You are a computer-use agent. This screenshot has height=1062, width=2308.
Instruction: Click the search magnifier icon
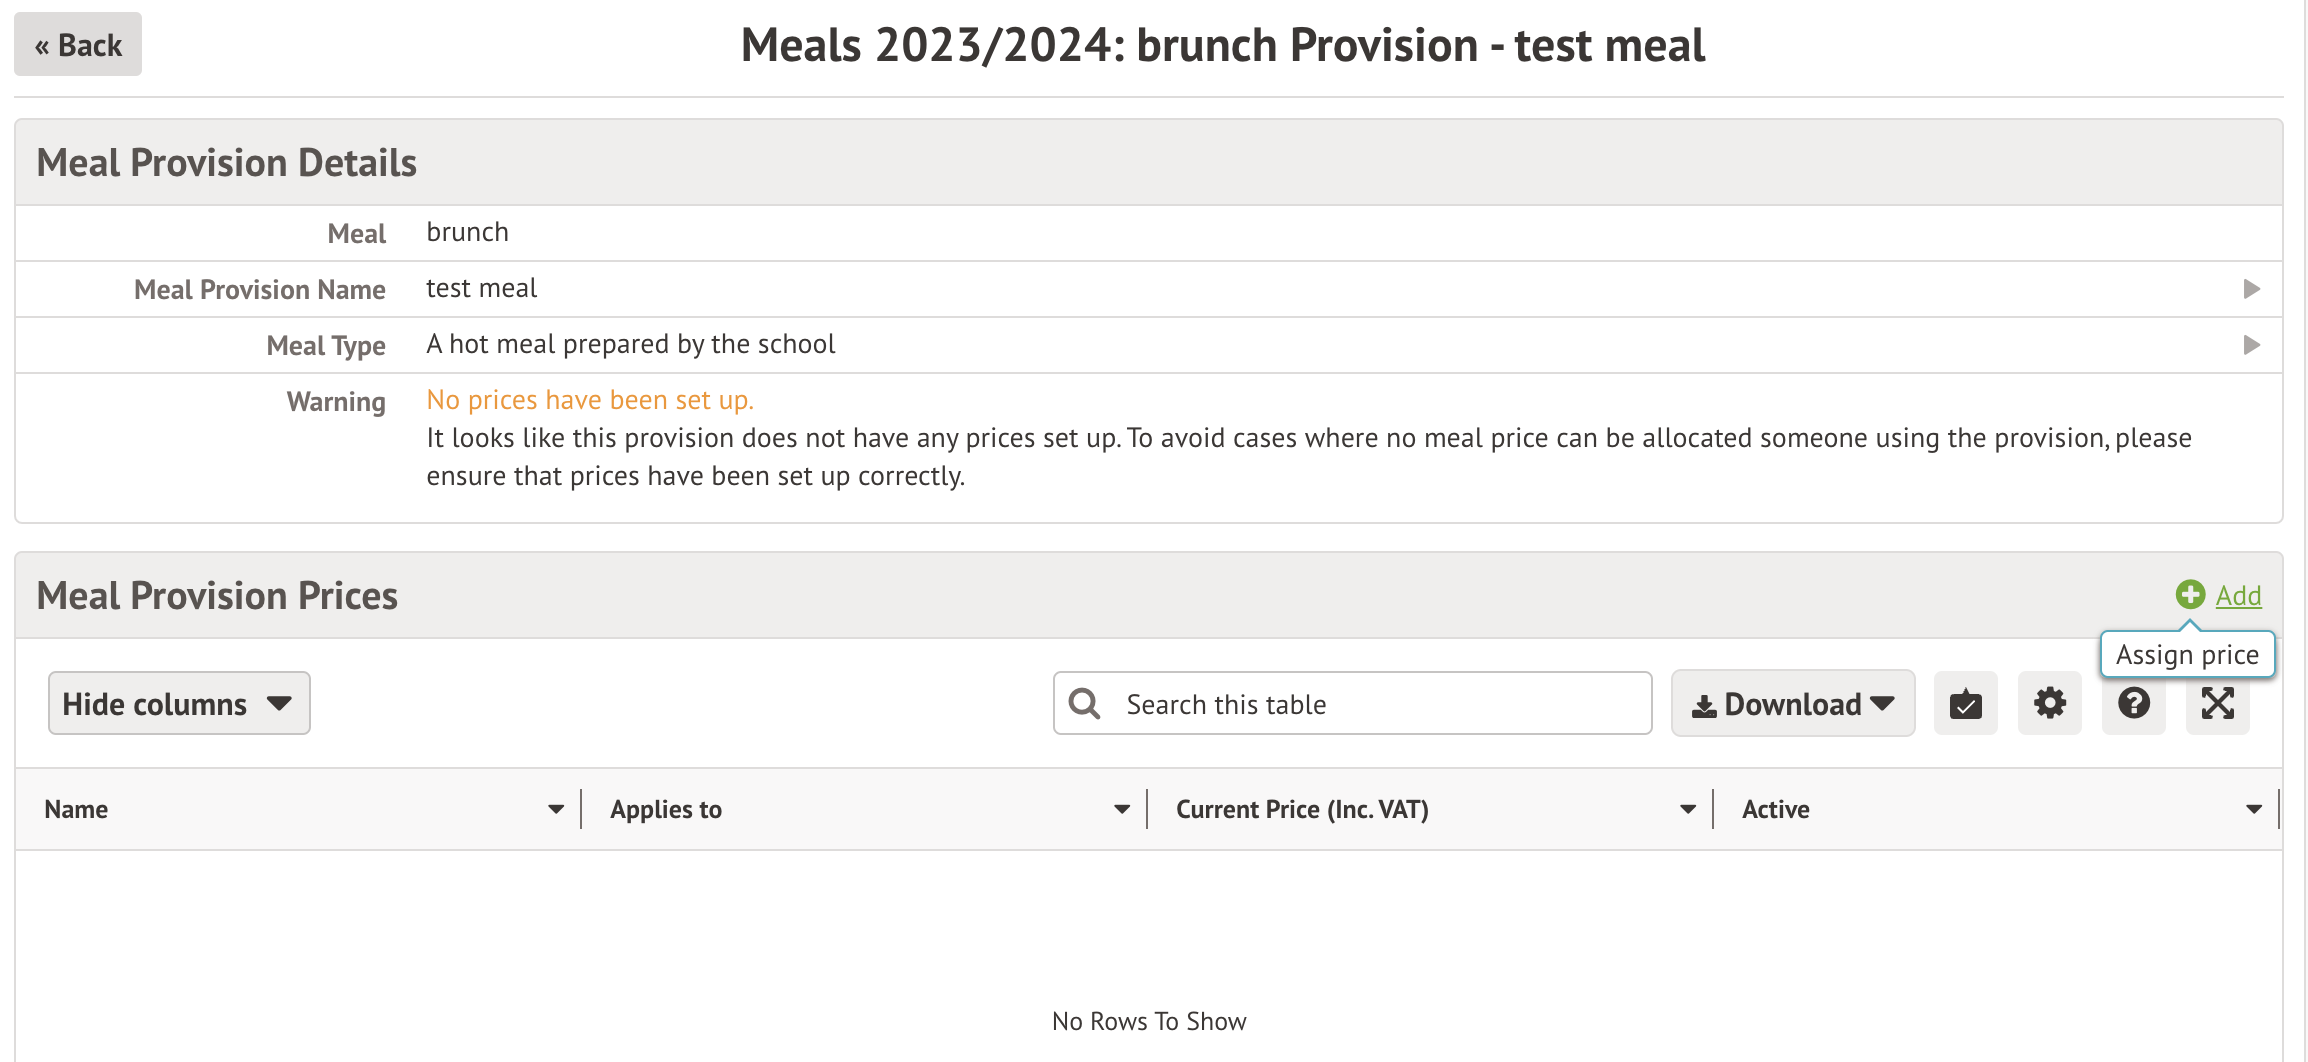(x=1084, y=704)
